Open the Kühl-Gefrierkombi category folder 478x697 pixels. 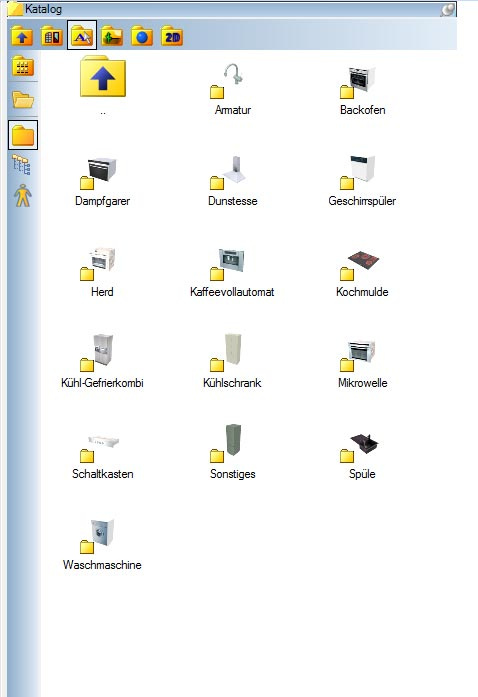click(102, 362)
